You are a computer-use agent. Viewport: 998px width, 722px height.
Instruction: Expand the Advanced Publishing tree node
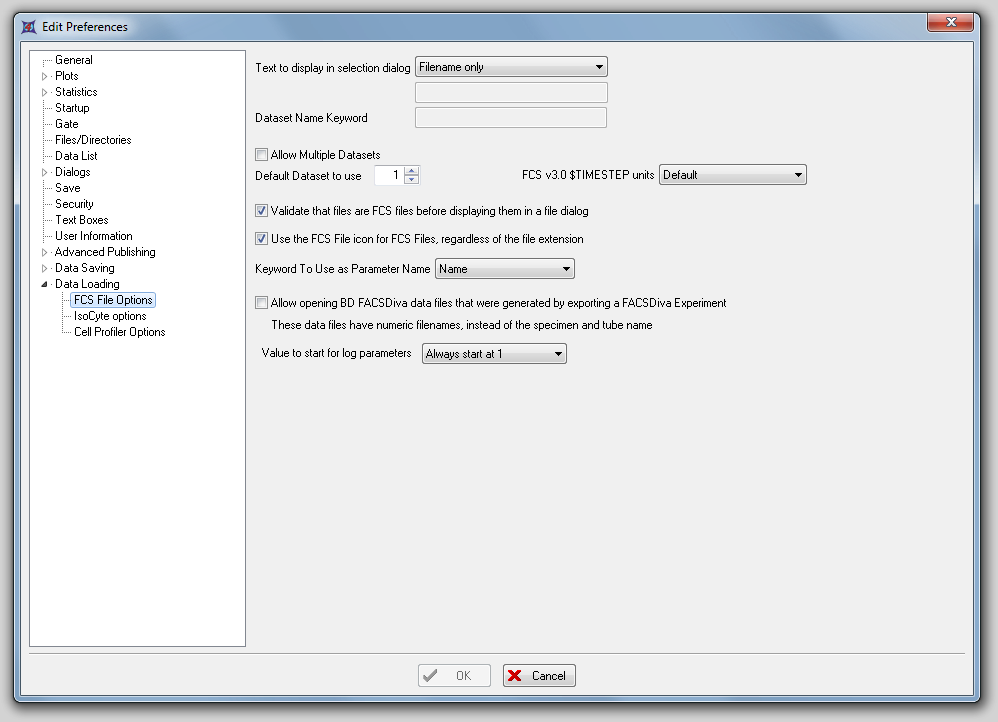44,252
